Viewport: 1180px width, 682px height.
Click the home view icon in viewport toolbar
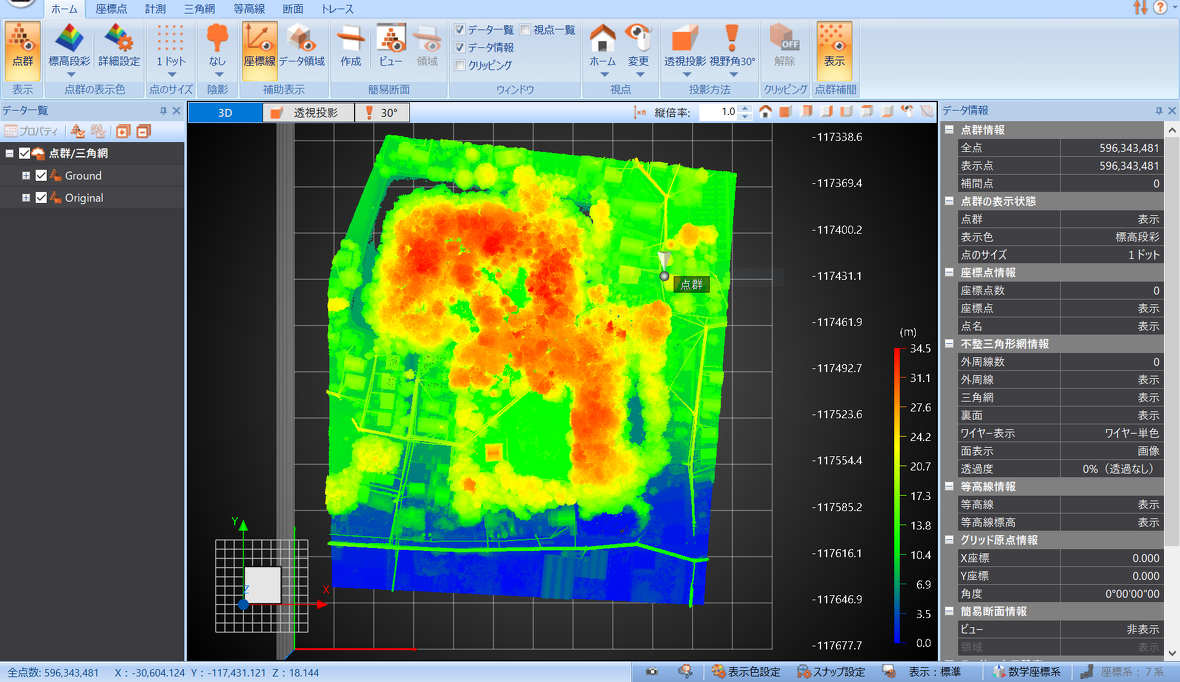765,112
